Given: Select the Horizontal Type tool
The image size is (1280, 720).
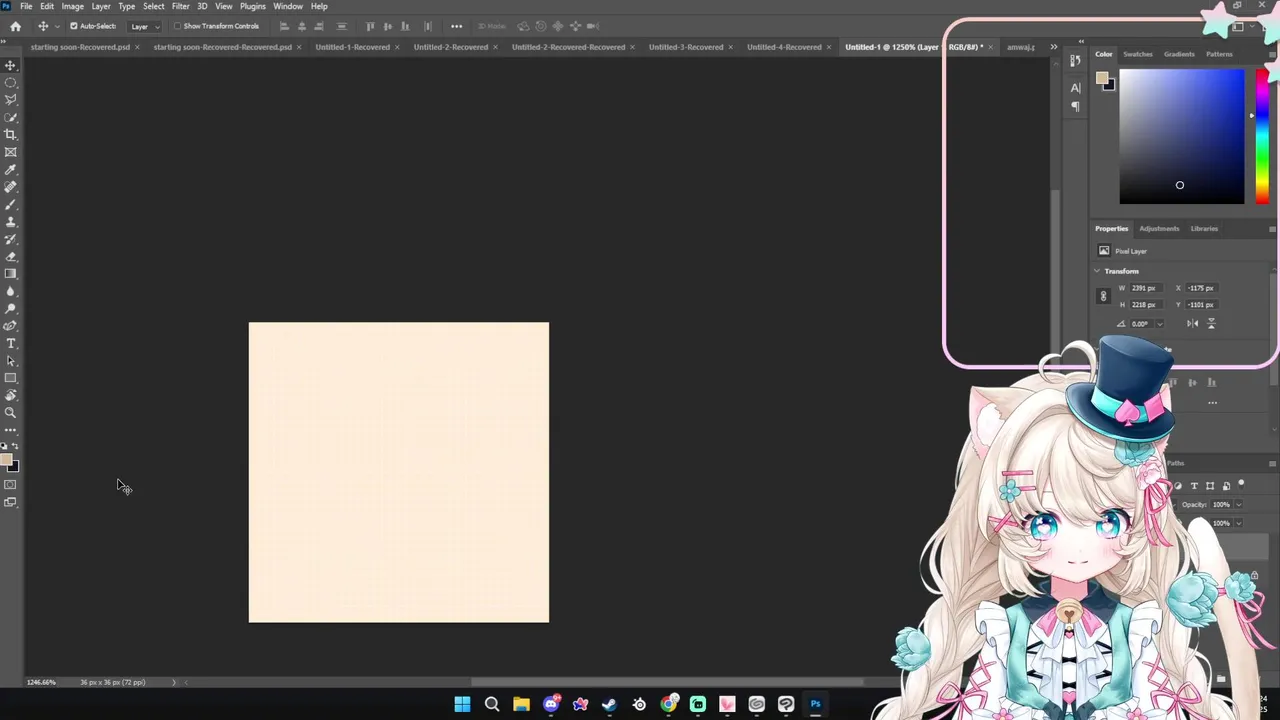Looking at the screenshot, I should [11, 343].
